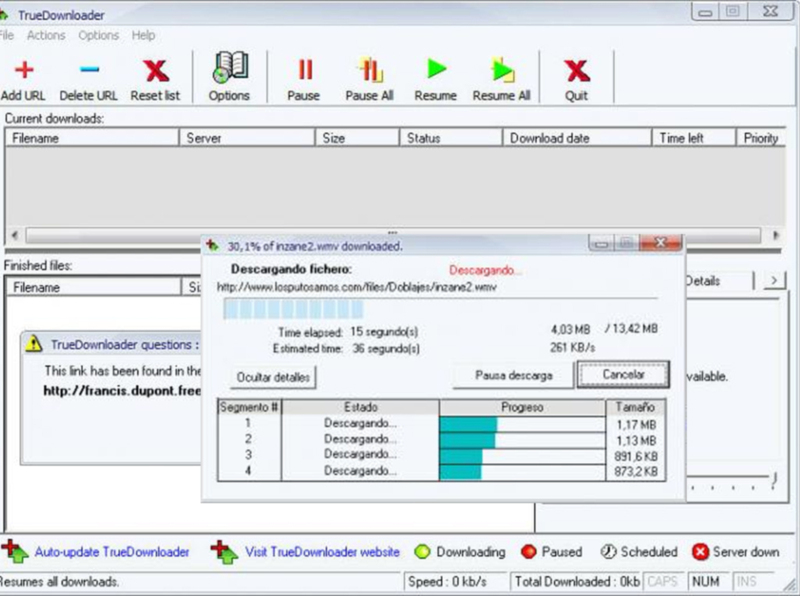Click the main download progress bar

pos(440,309)
